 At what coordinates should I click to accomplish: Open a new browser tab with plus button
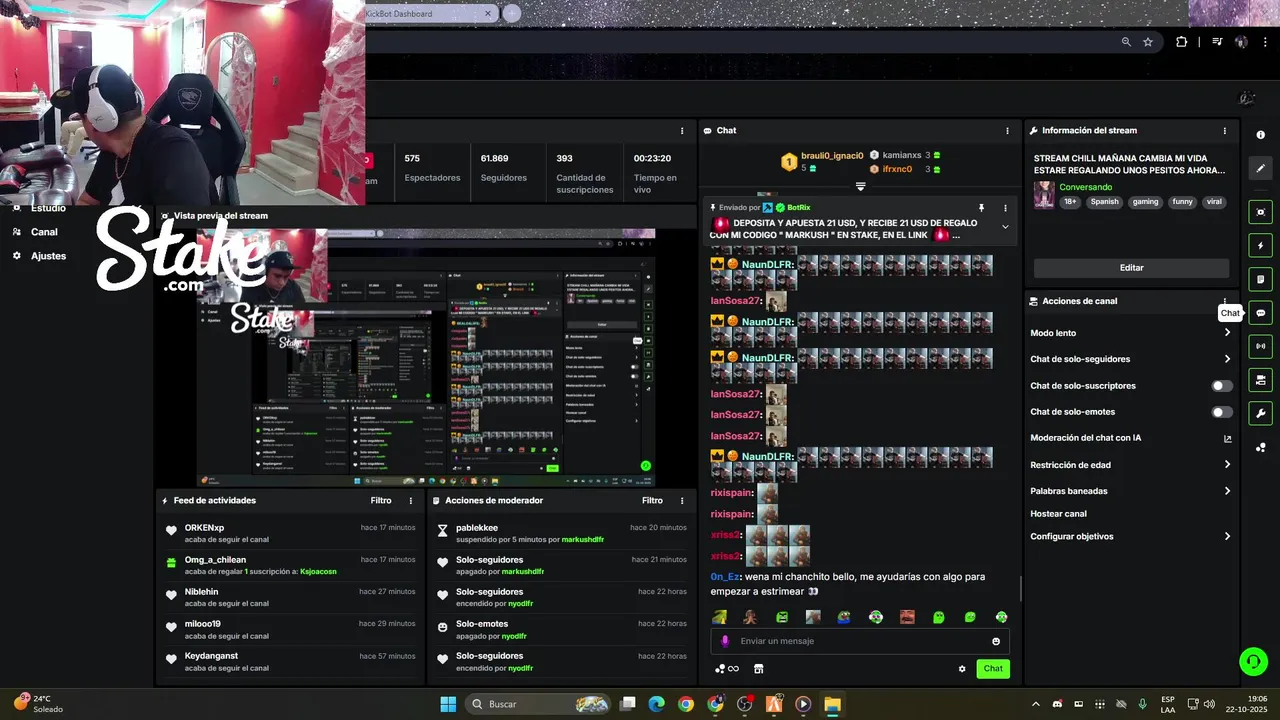pyautogui.click(x=511, y=13)
